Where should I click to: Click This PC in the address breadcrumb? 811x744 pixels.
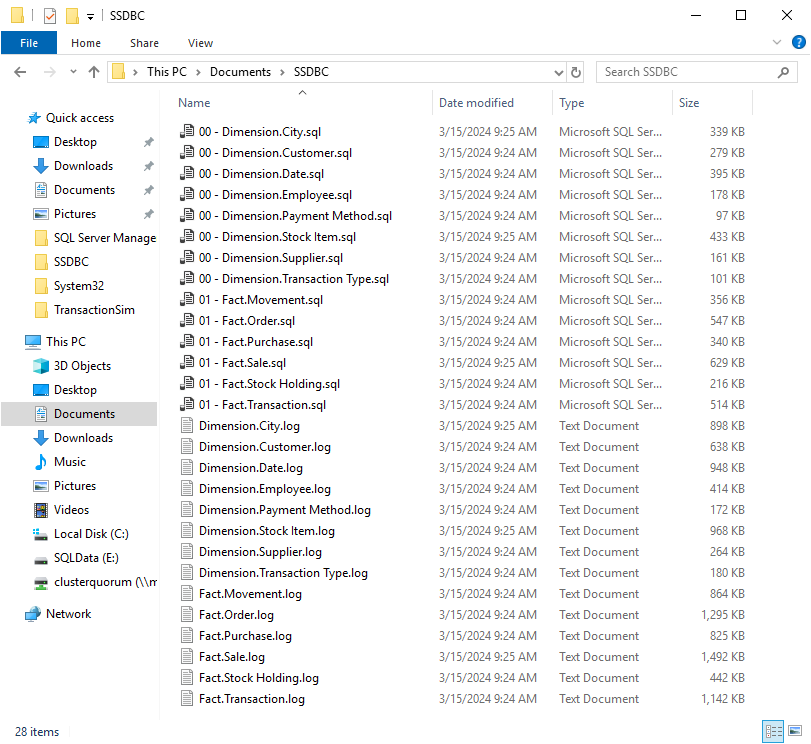tap(167, 72)
